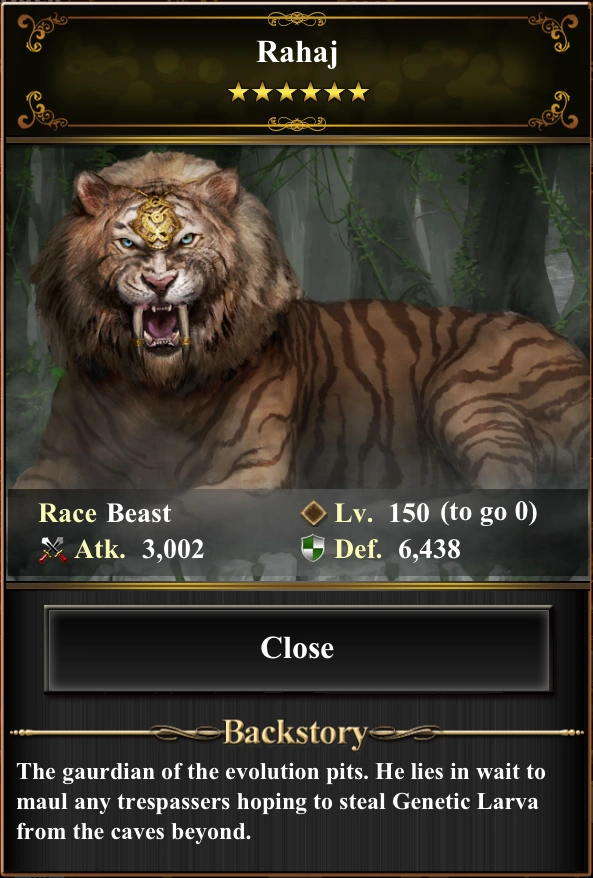Tap the crossed swords attack icon
The width and height of the screenshot is (593, 878).
point(53,549)
